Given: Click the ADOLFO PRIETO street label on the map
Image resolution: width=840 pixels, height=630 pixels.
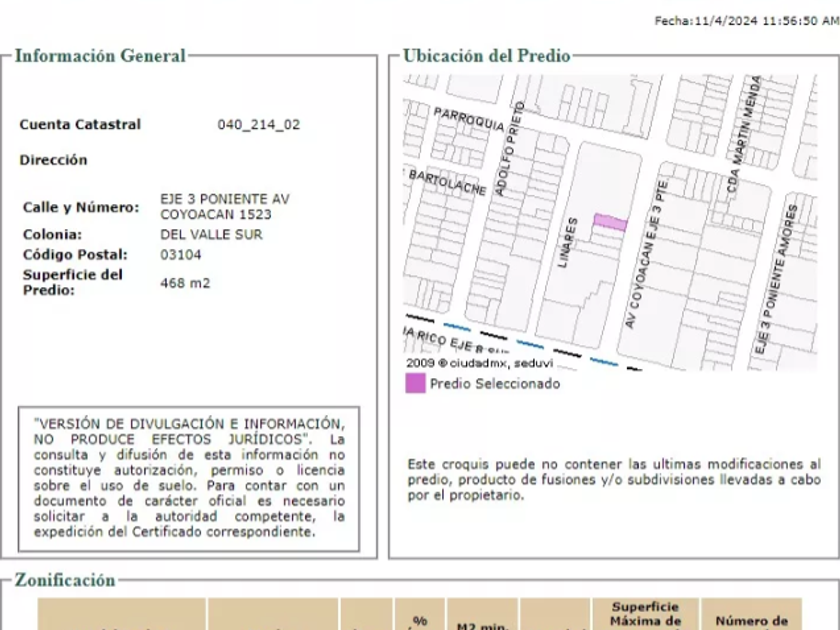Looking at the screenshot, I should [509, 148].
